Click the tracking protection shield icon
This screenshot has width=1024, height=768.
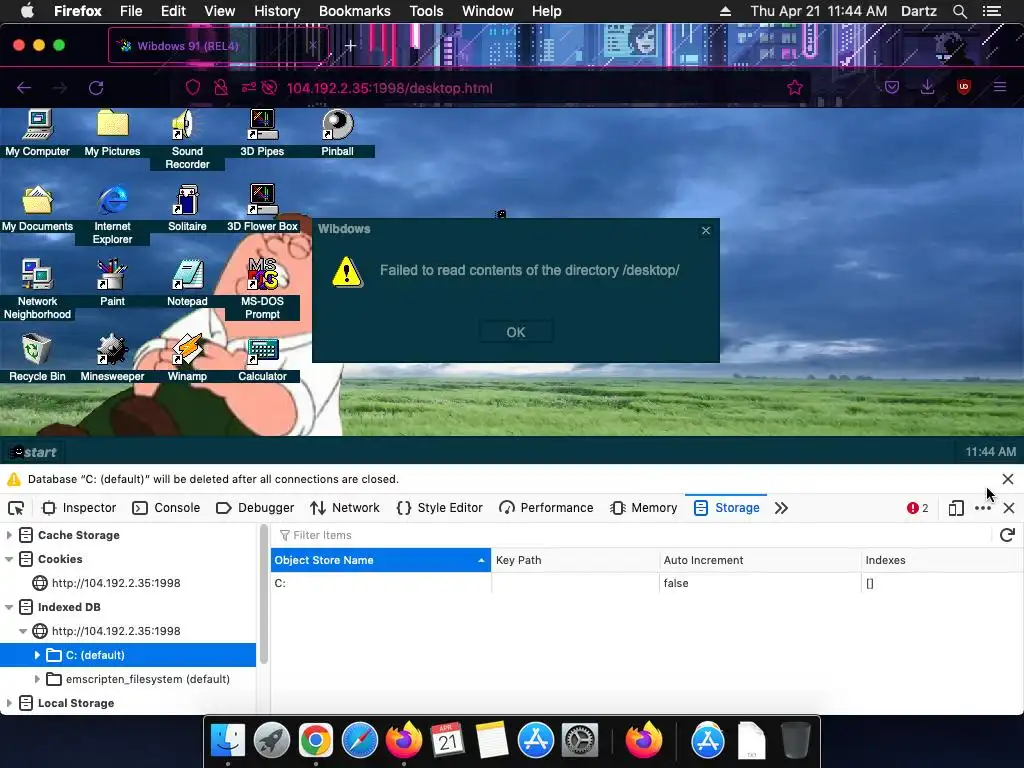click(x=193, y=88)
